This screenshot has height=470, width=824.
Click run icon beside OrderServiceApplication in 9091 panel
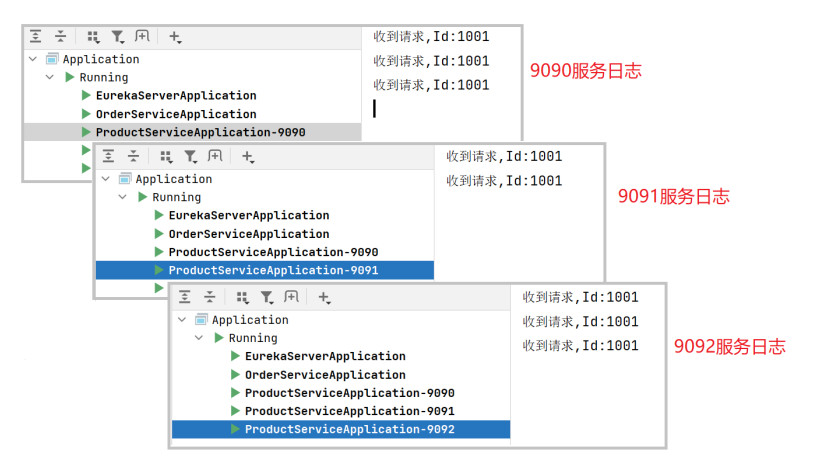(159, 233)
